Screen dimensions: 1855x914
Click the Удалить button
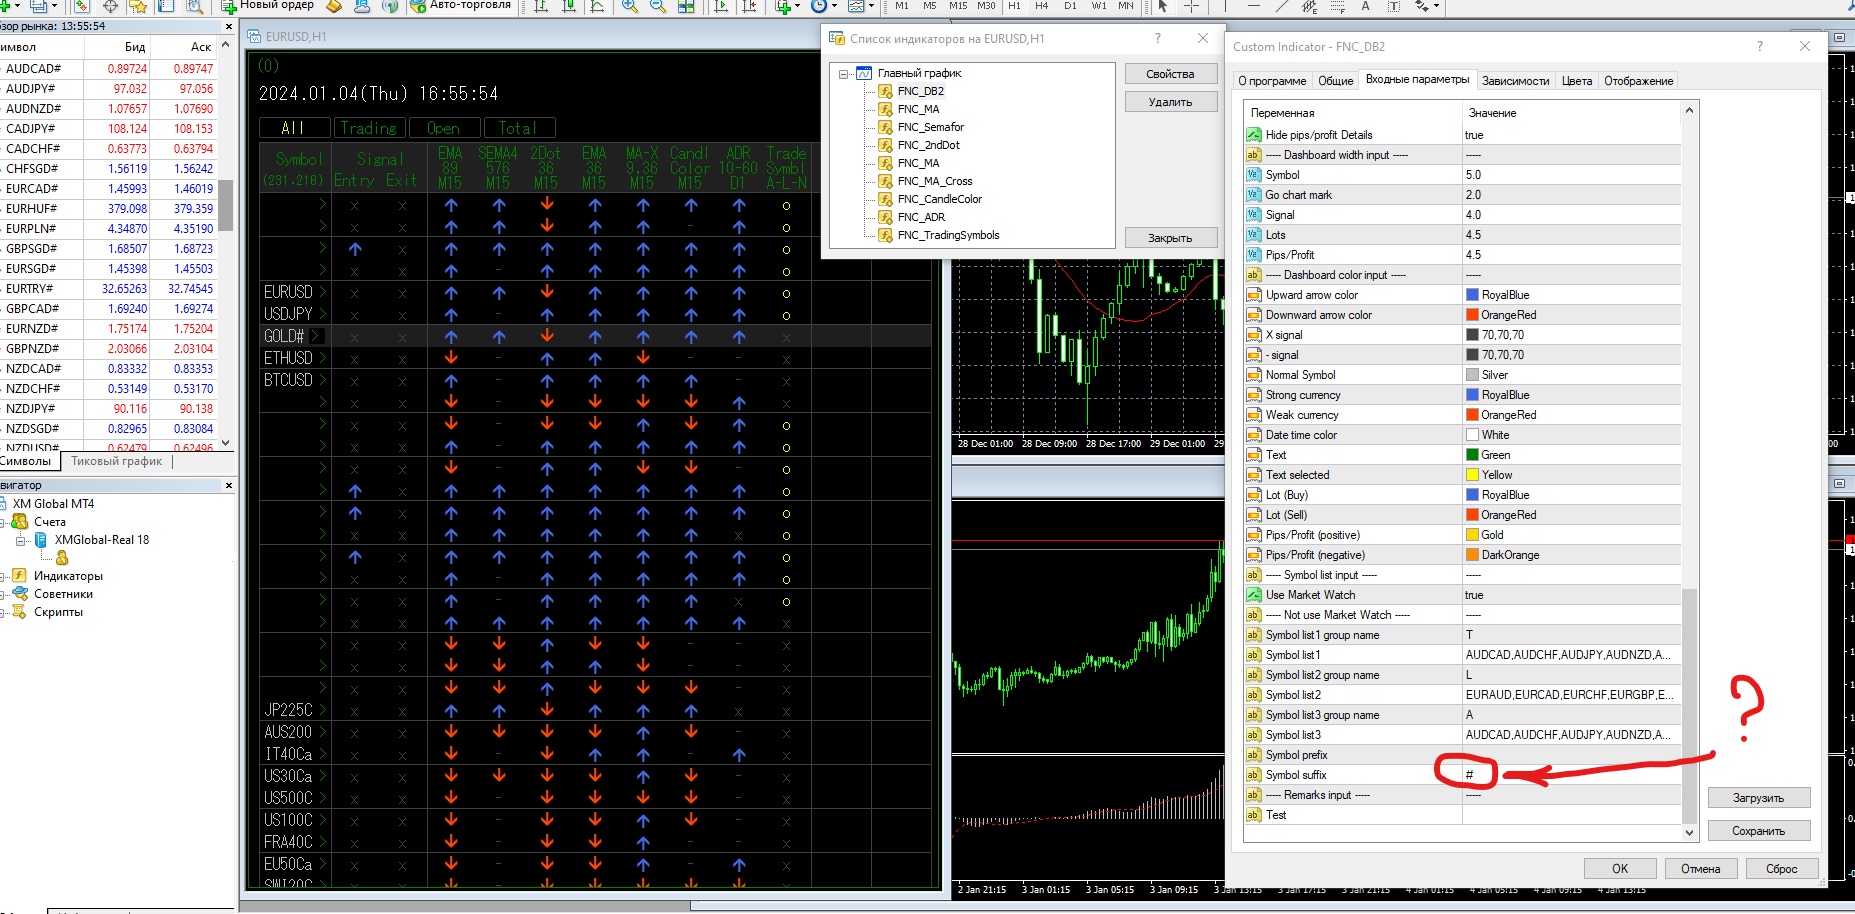tap(1170, 102)
